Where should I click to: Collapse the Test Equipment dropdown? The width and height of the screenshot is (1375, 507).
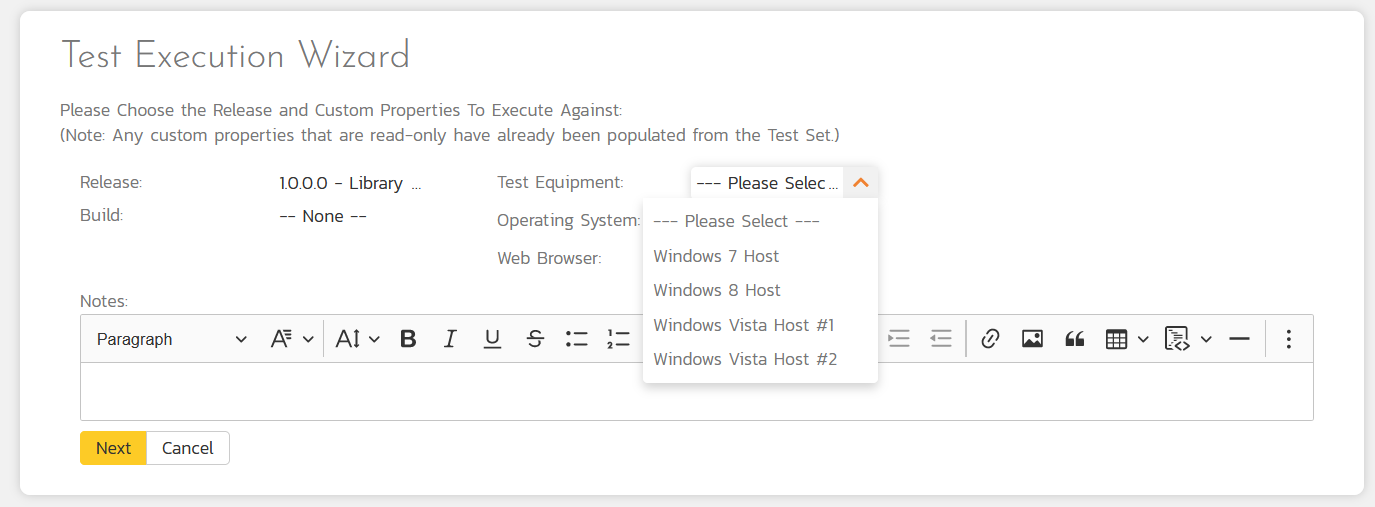[x=861, y=183]
